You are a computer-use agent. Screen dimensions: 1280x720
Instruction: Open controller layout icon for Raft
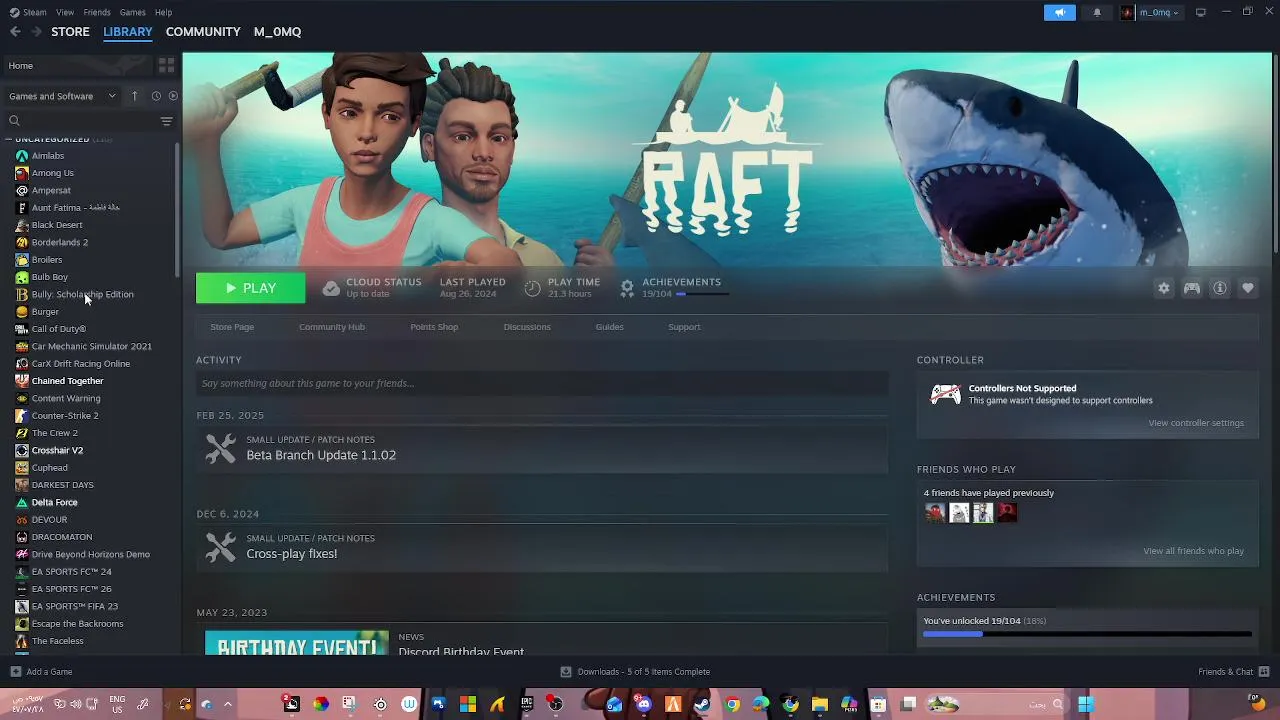1192,288
